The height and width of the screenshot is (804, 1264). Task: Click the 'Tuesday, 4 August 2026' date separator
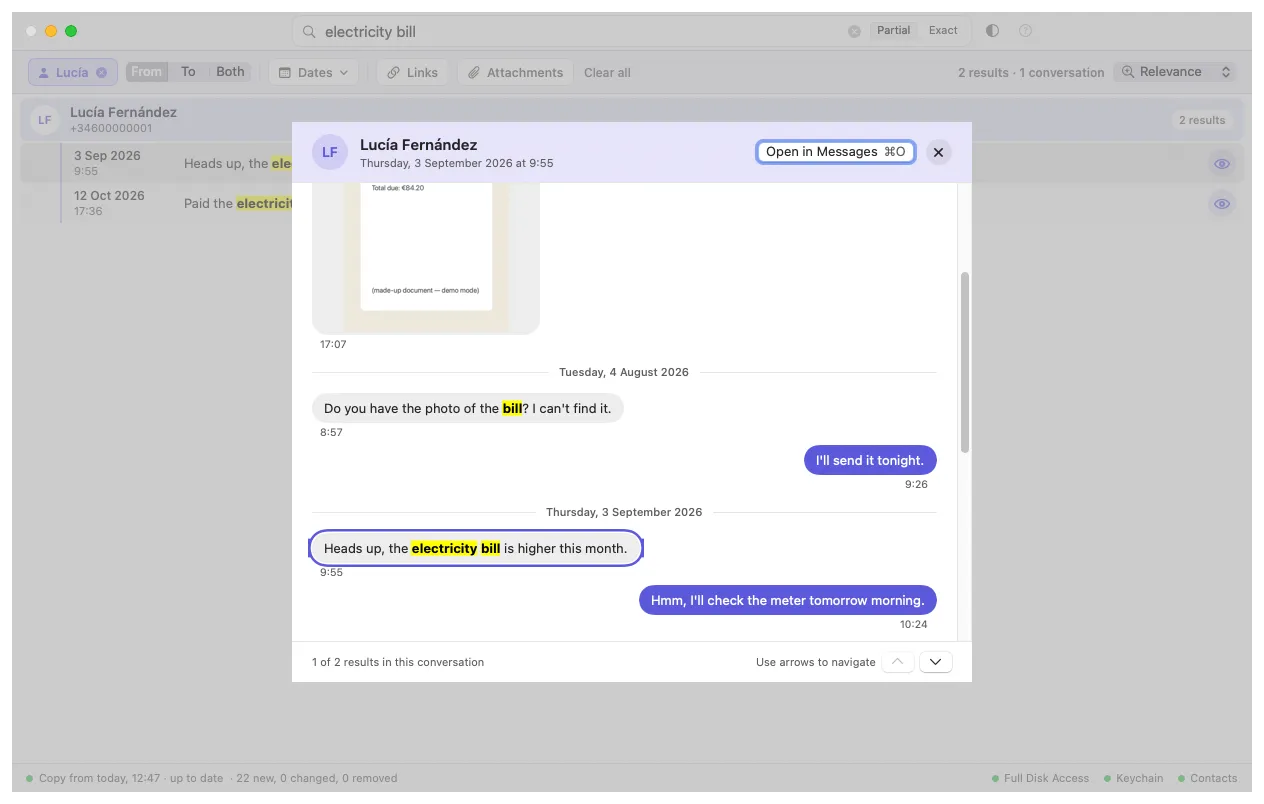point(624,372)
